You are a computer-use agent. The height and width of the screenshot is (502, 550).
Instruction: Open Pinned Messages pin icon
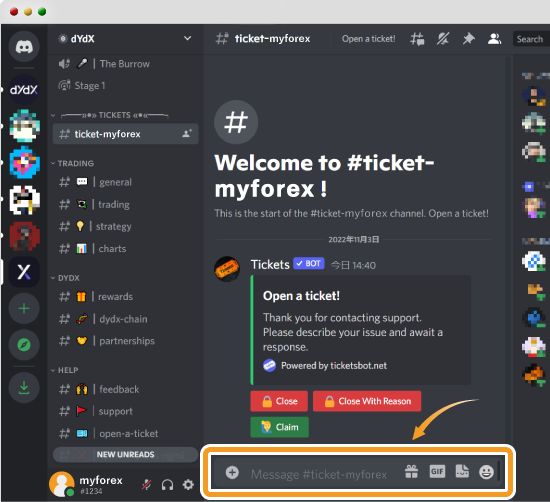click(469, 39)
